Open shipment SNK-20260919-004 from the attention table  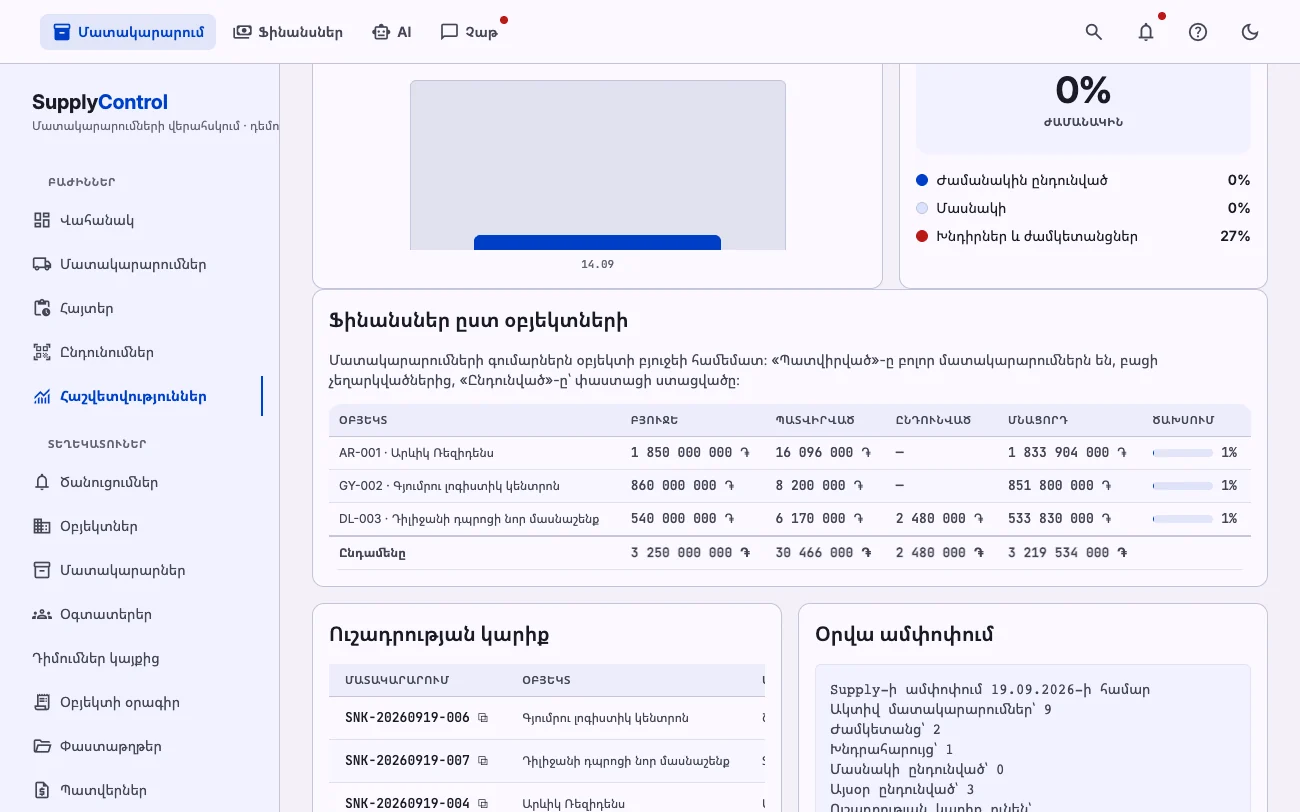point(407,804)
